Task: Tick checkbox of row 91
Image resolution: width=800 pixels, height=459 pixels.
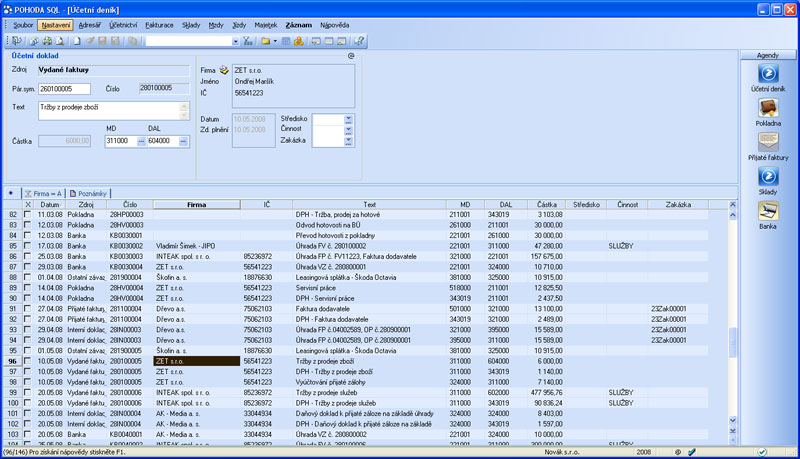Action: pyautogui.click(x=27, y=309)
